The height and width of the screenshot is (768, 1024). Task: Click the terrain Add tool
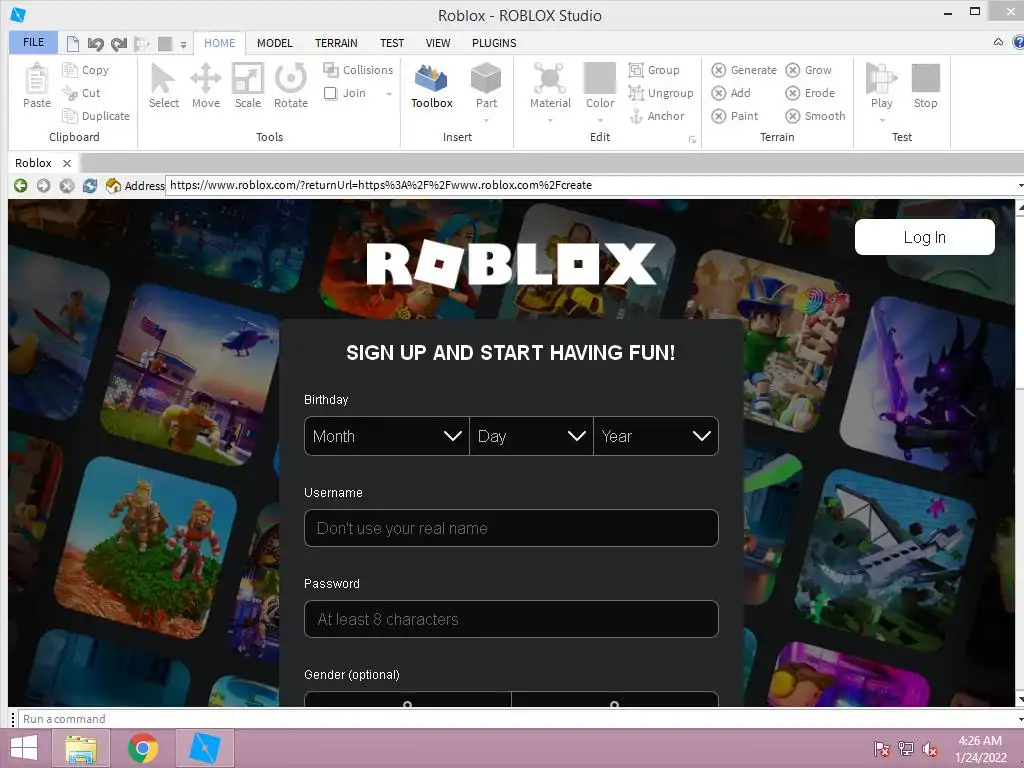pos(731,93)
